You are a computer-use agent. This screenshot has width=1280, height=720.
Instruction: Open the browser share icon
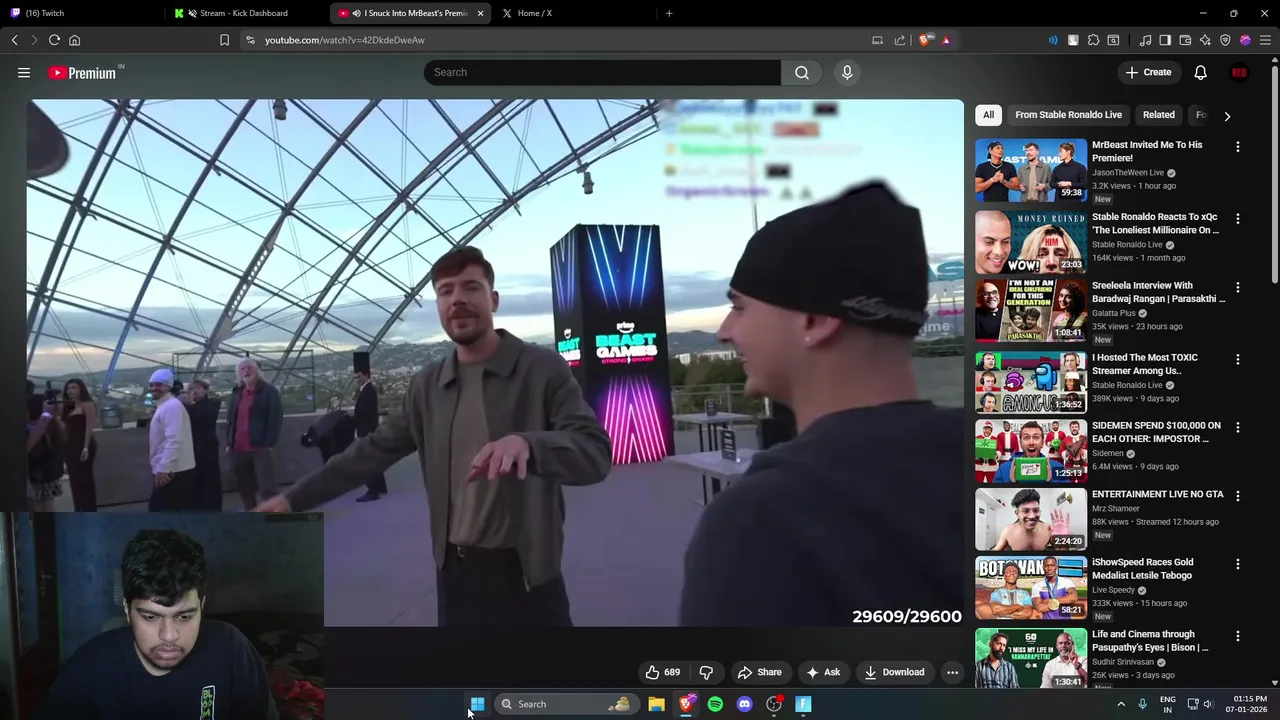click(x=900, y=40)
